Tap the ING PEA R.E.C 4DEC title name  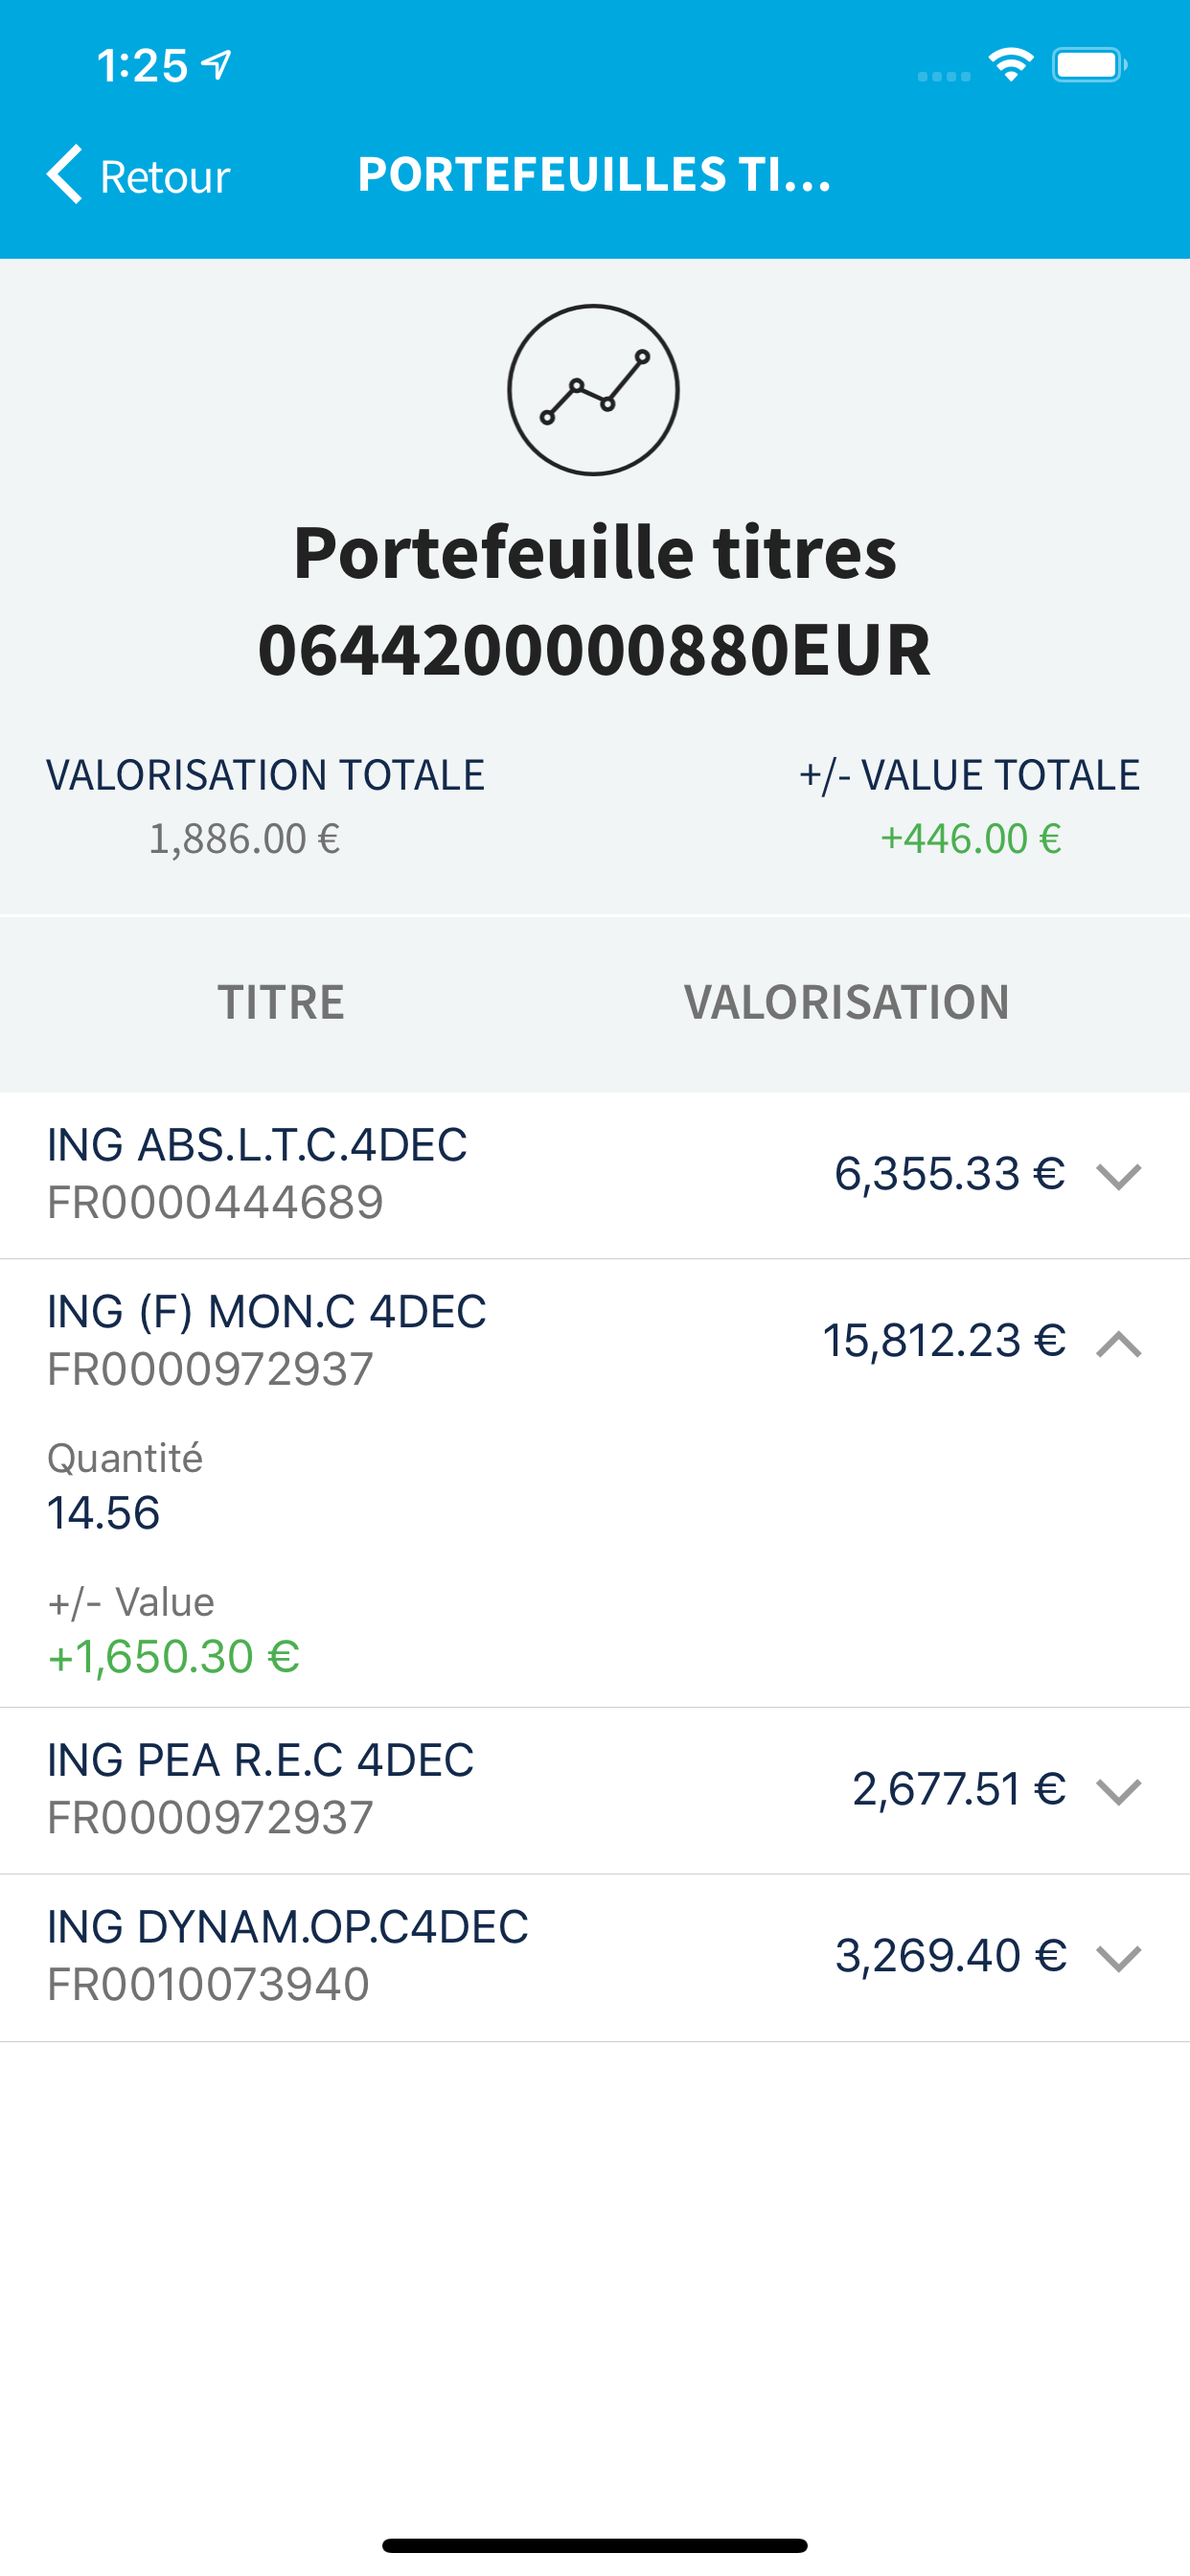click(260, 1760)
